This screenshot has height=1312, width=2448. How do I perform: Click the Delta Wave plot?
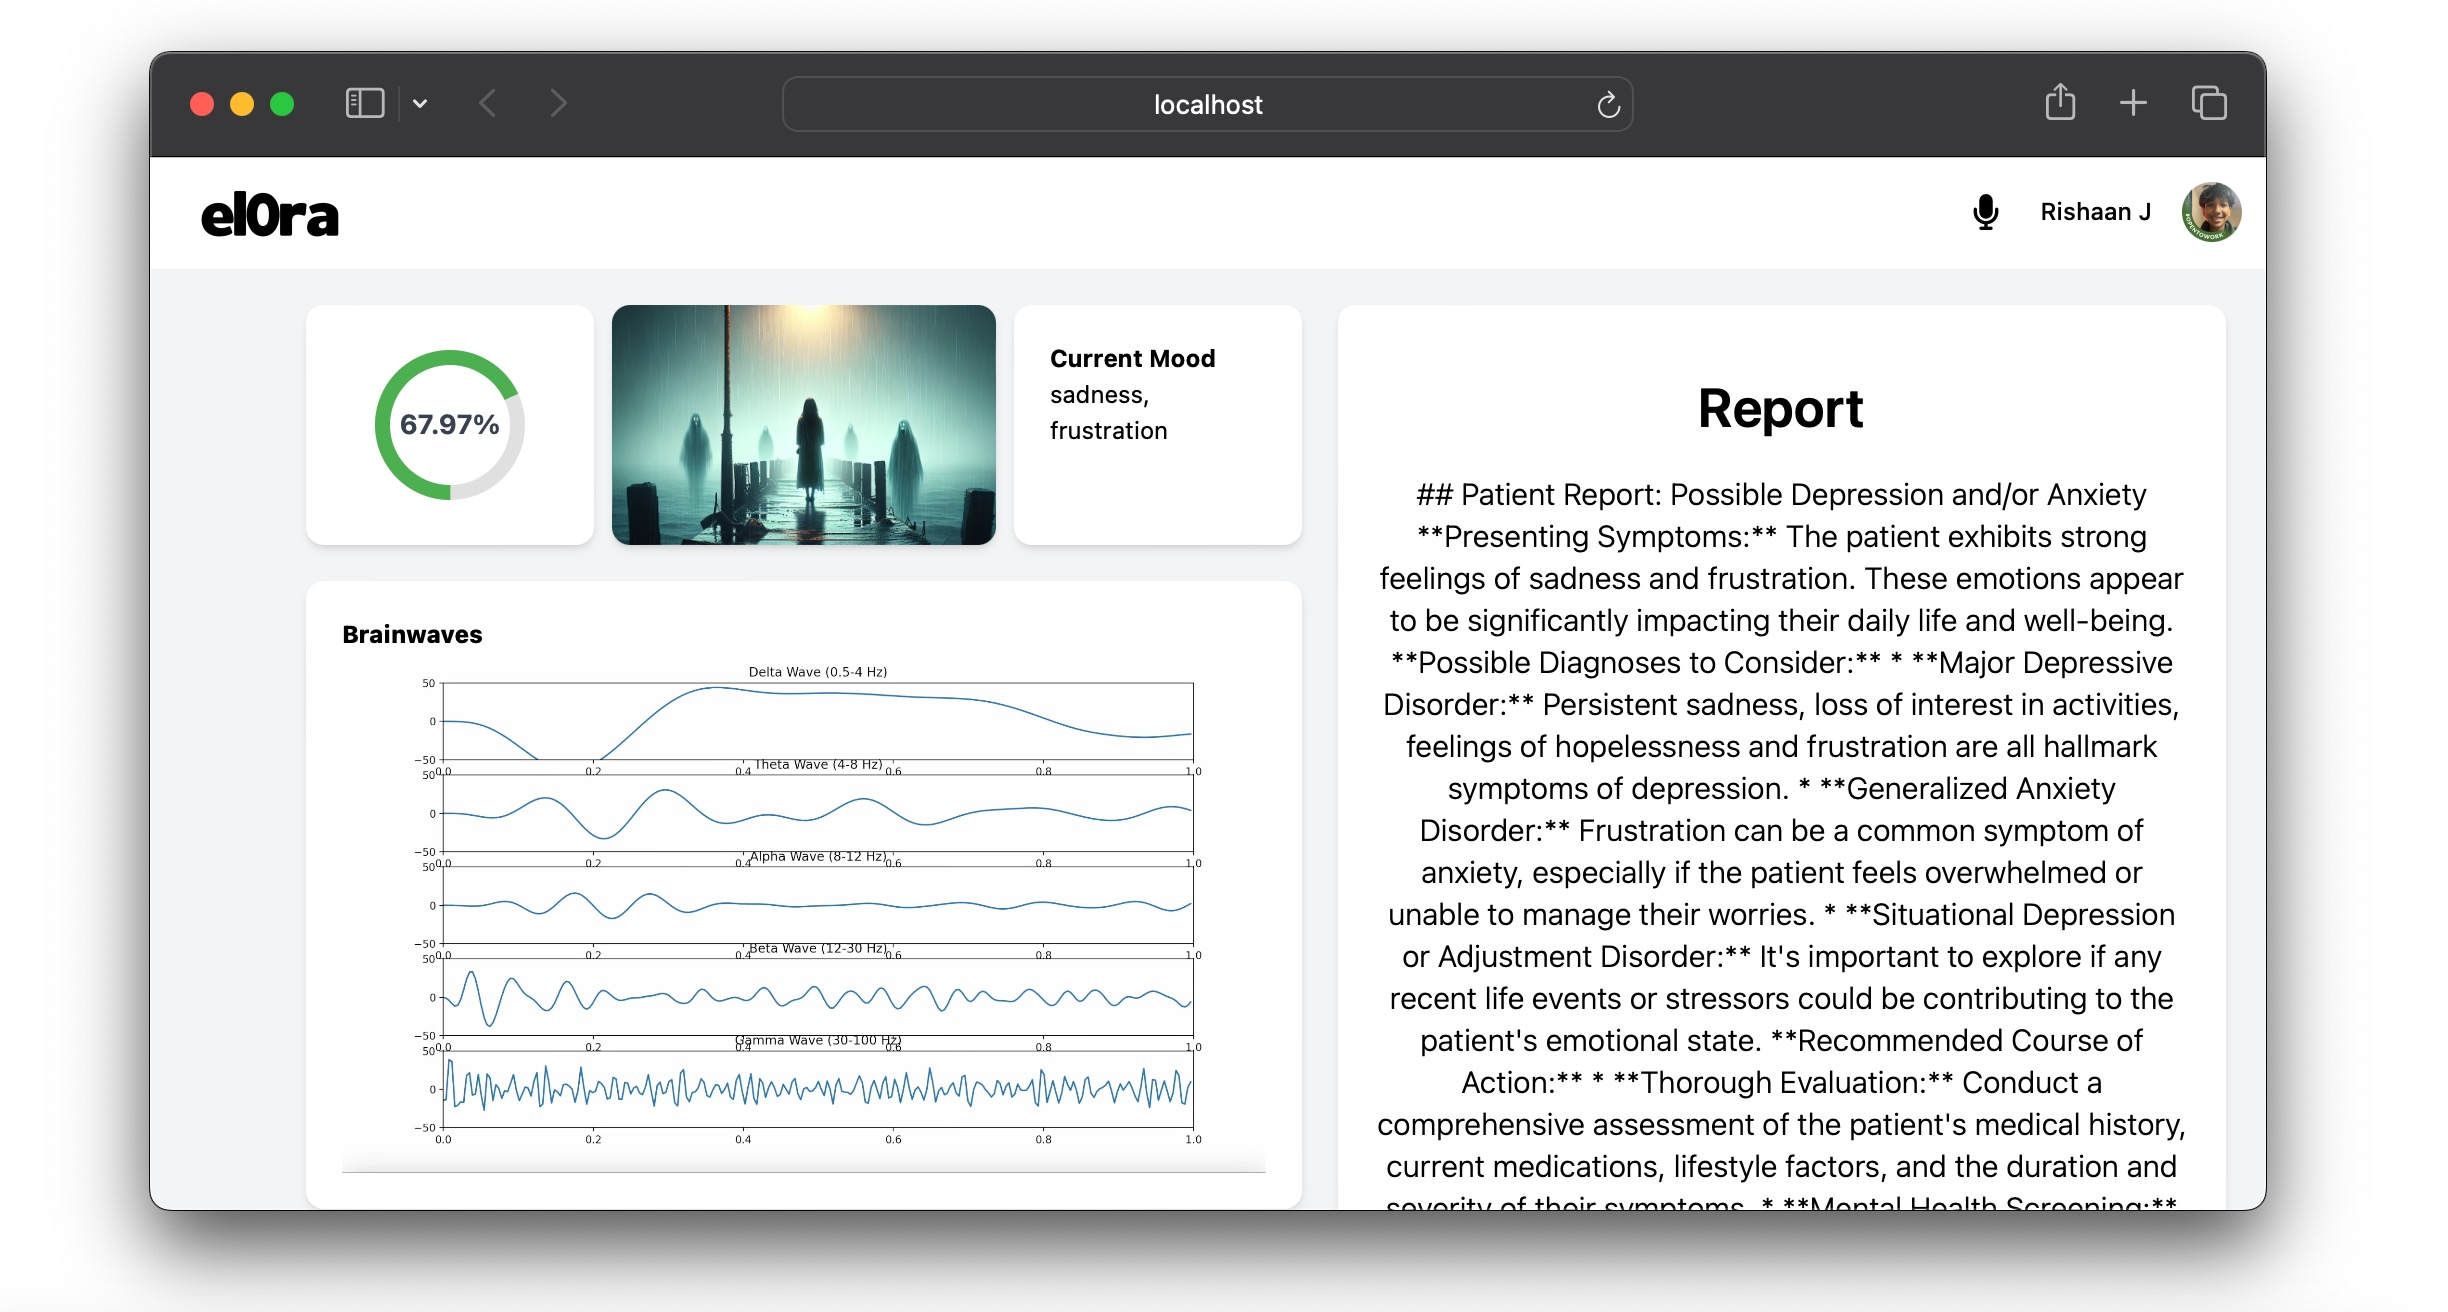click(817, 721)
